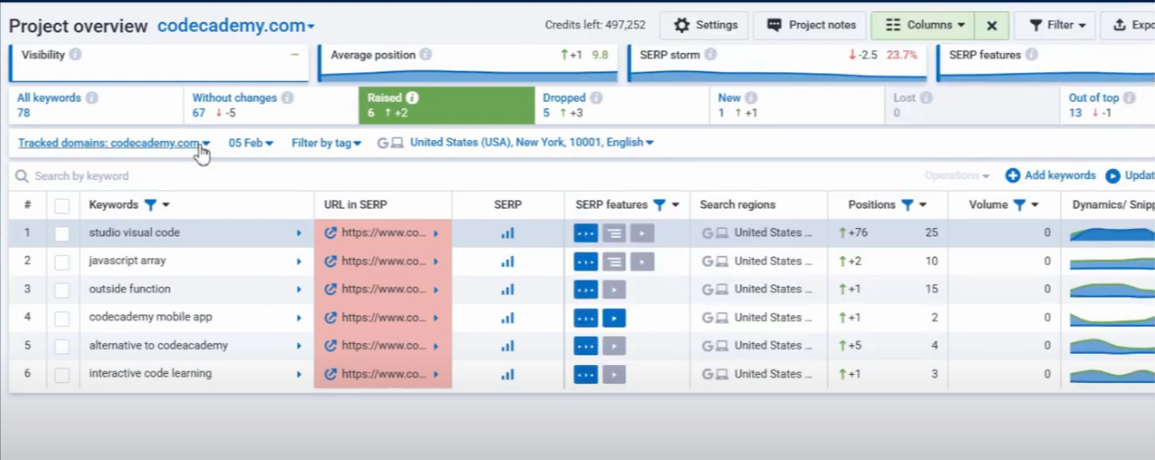Open SERP chart for codecademy mobile app
Screen dimensions: 1155x460
tap(508, 318)
